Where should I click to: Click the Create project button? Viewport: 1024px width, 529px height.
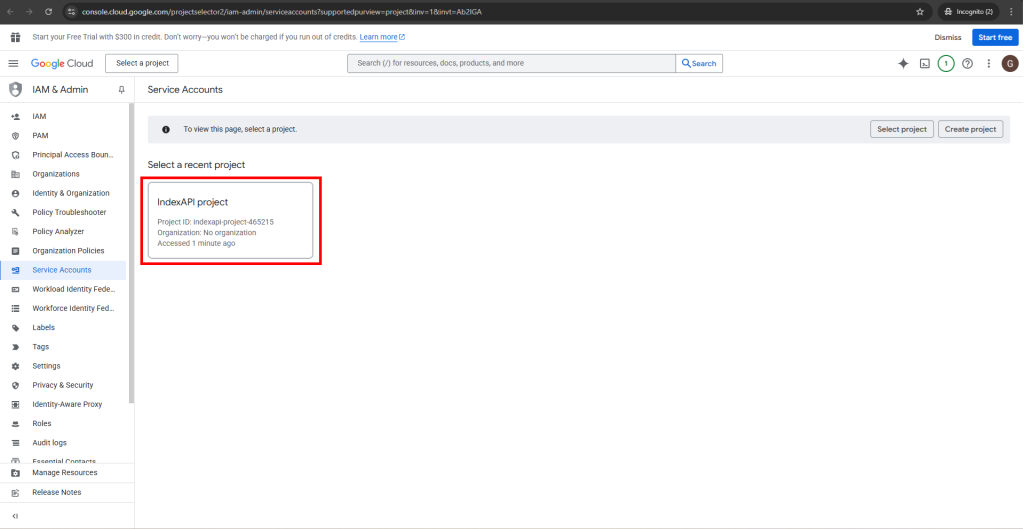coord(971,129)
